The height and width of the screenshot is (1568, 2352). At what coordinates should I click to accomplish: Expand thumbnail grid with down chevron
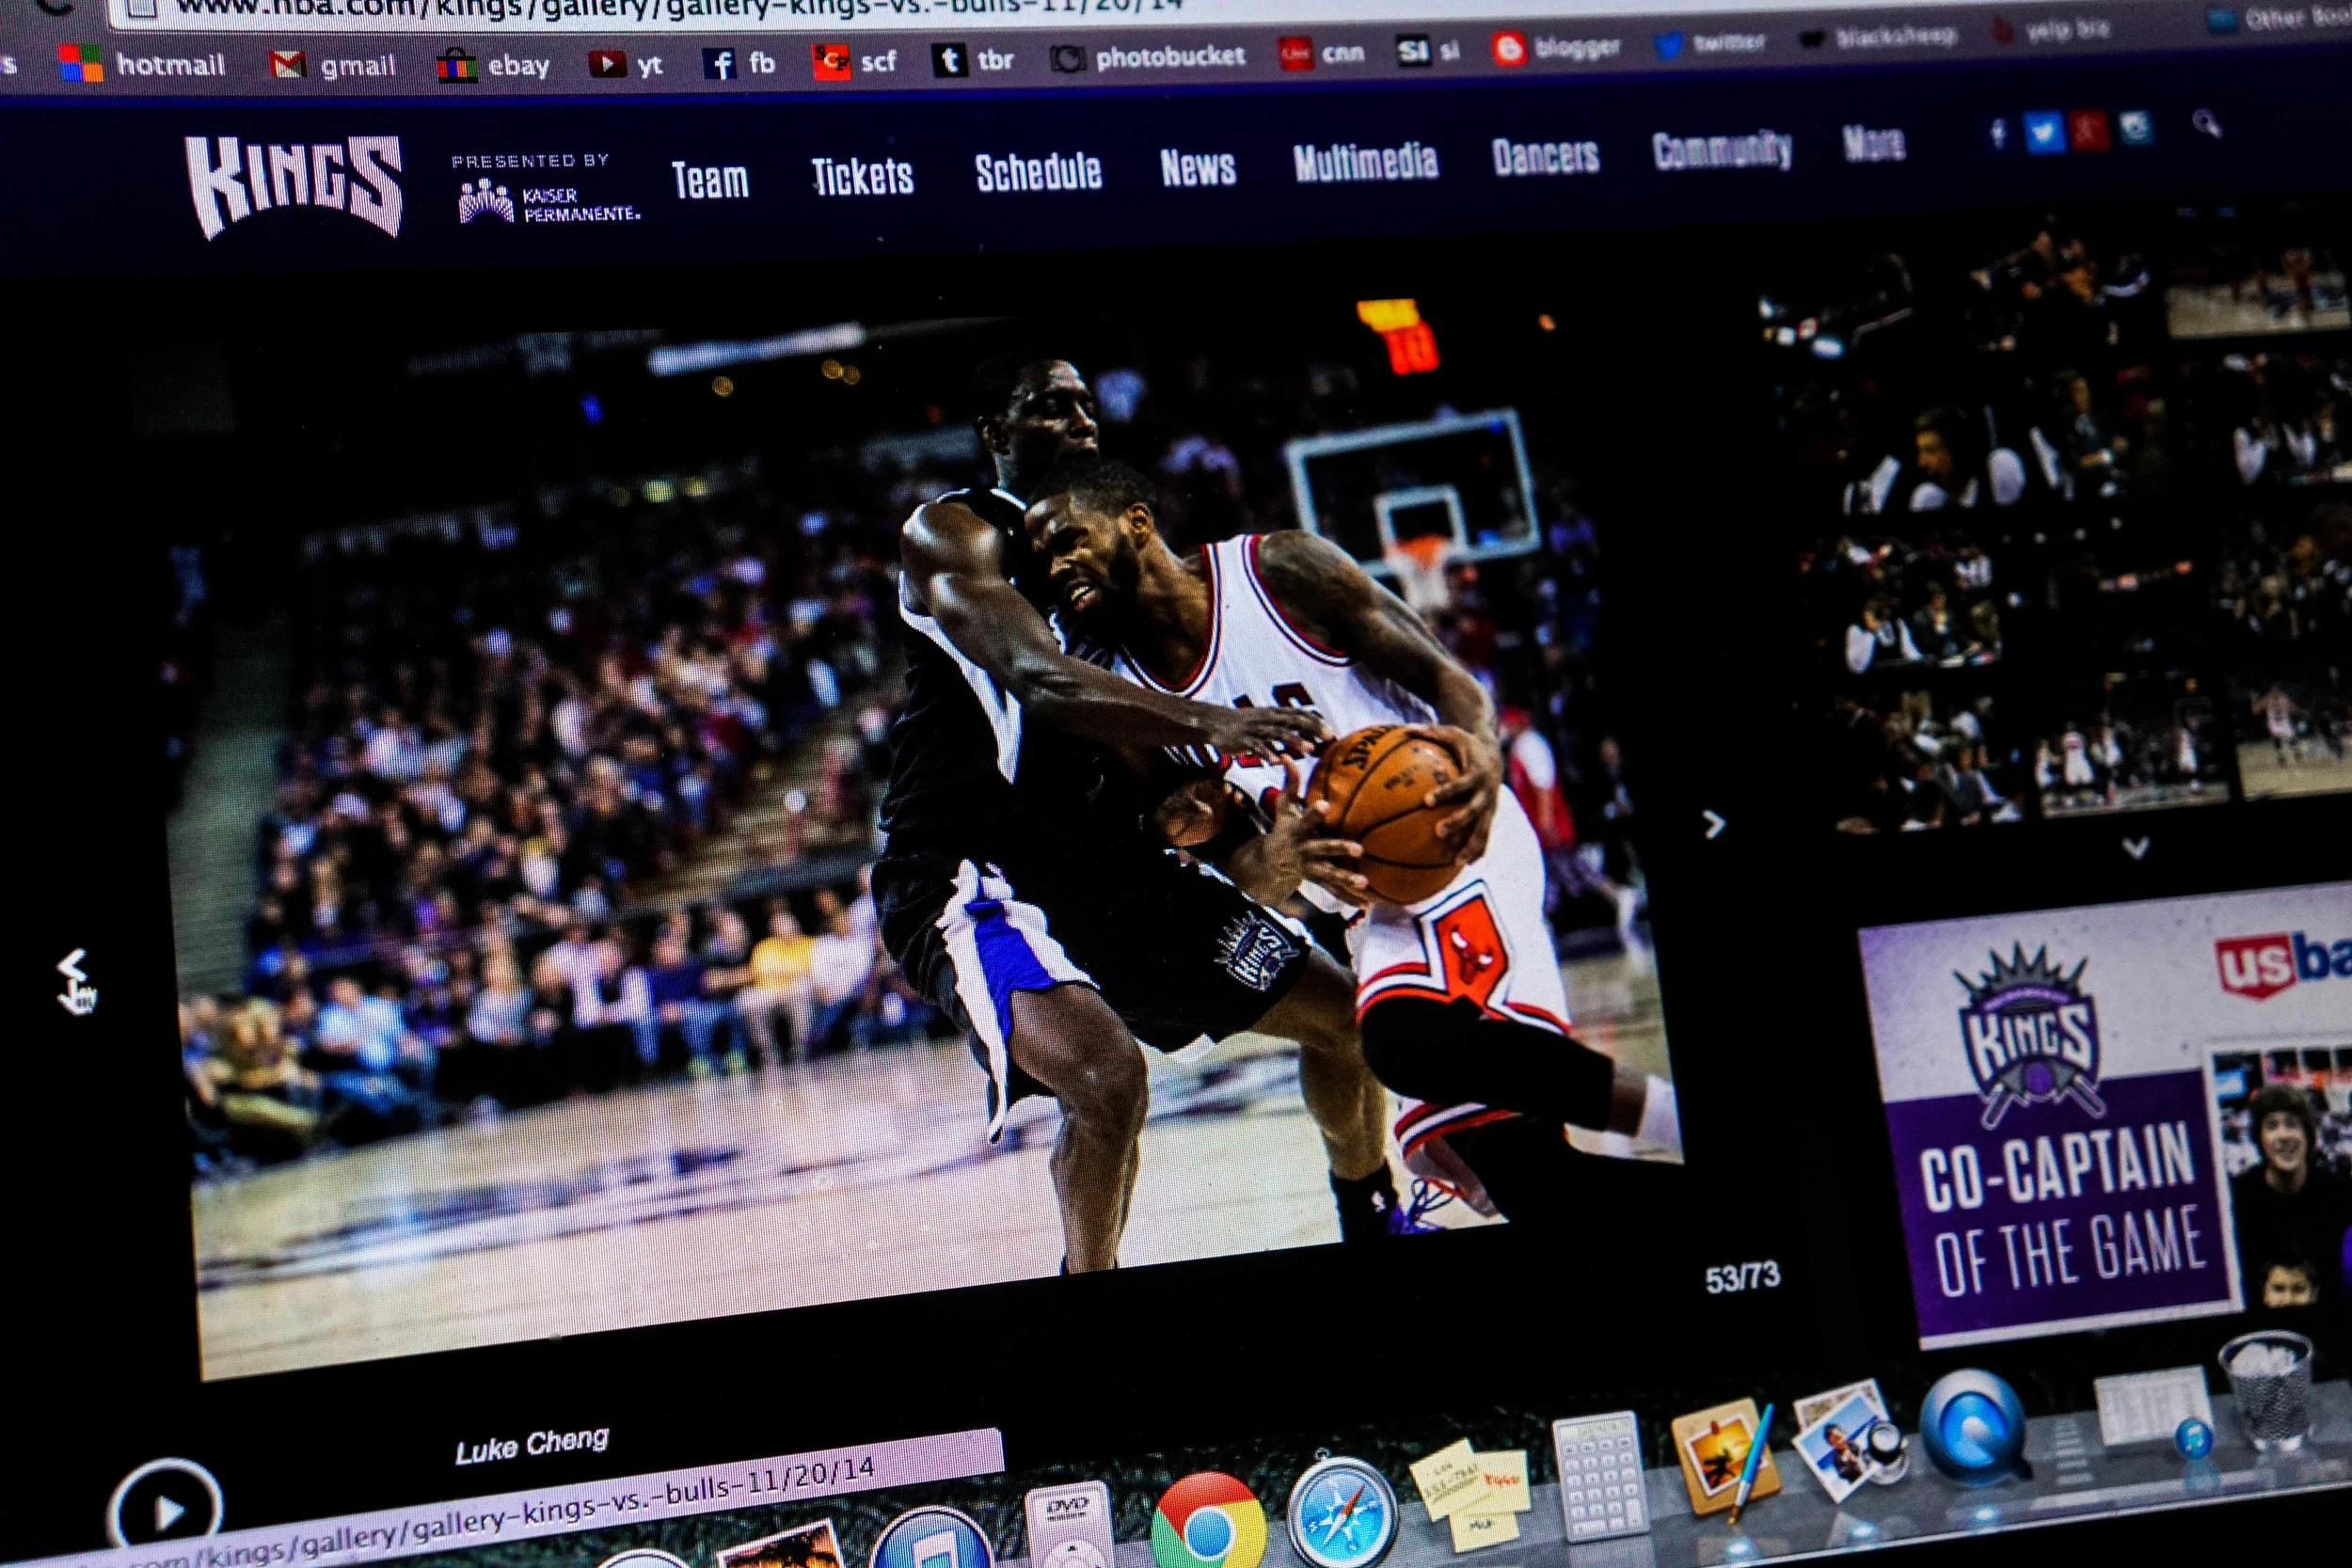click(x=2135, y=848)
